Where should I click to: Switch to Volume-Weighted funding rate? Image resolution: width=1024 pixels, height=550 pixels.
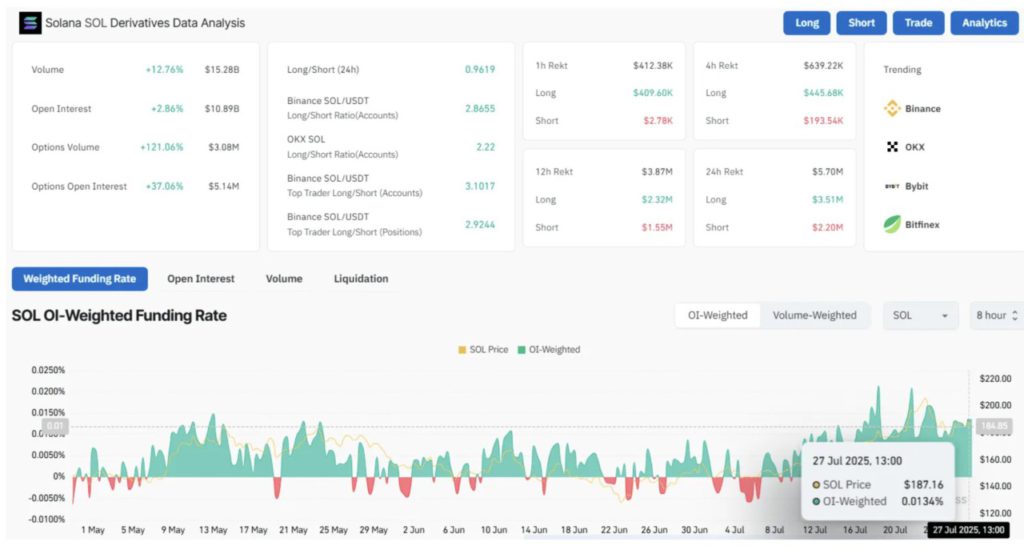click(815, 315)
